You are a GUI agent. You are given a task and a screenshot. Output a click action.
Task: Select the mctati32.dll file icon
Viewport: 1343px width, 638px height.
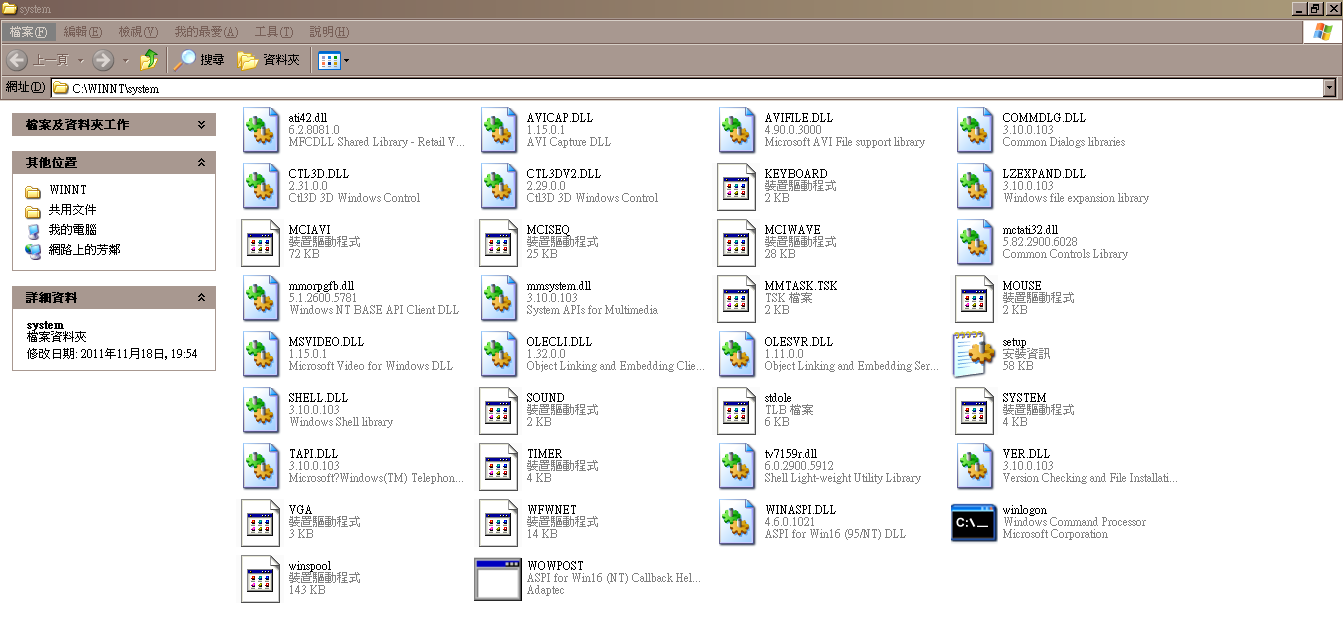pos(975,242)
